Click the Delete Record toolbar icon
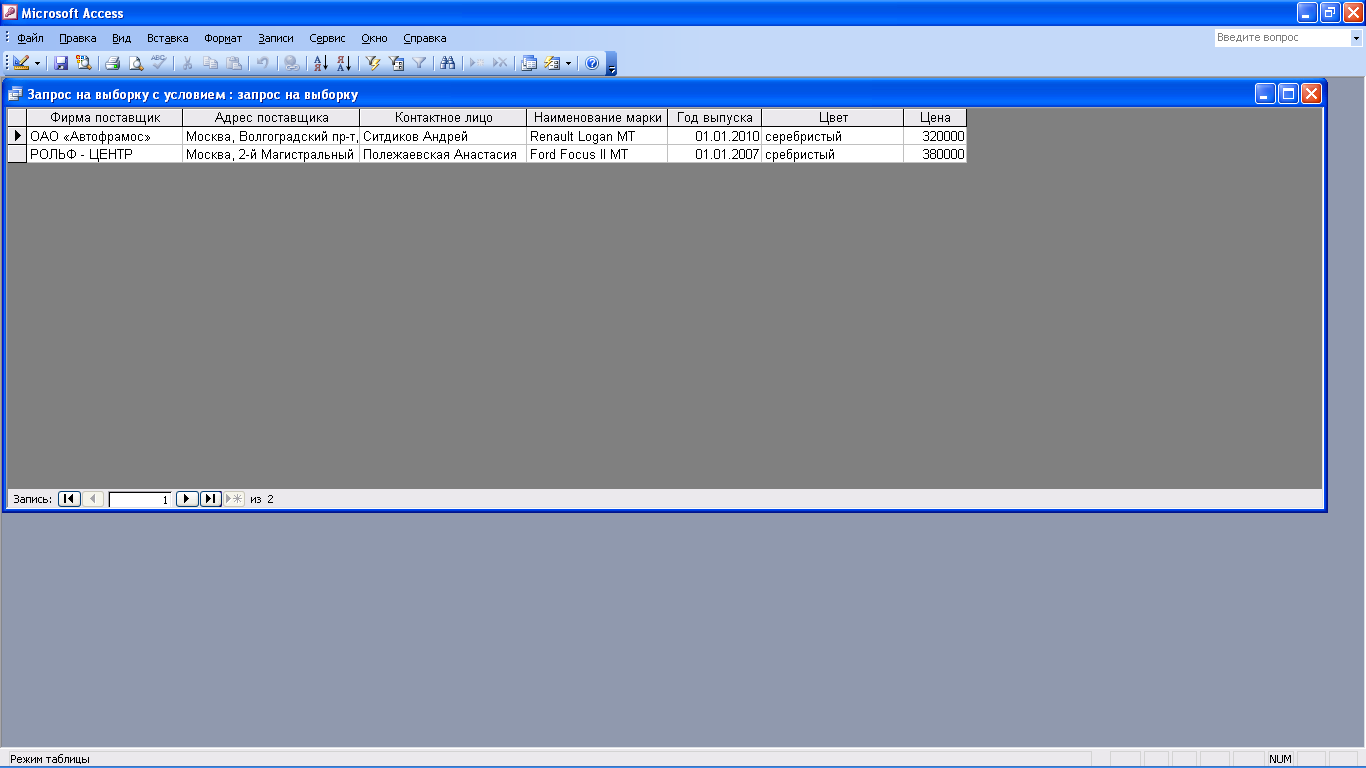Screen dimensions: 1366x768 500,63
